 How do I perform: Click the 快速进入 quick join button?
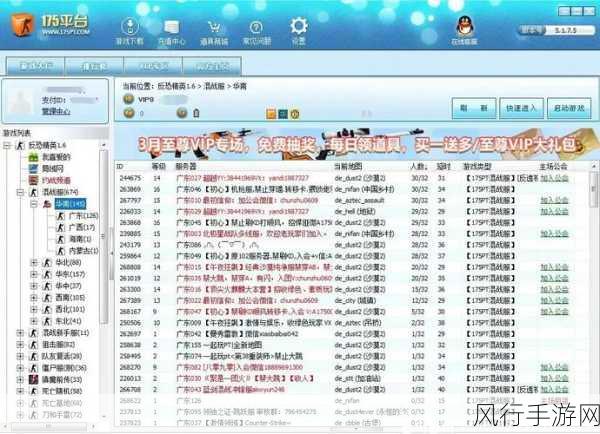(x=521, y=108)
